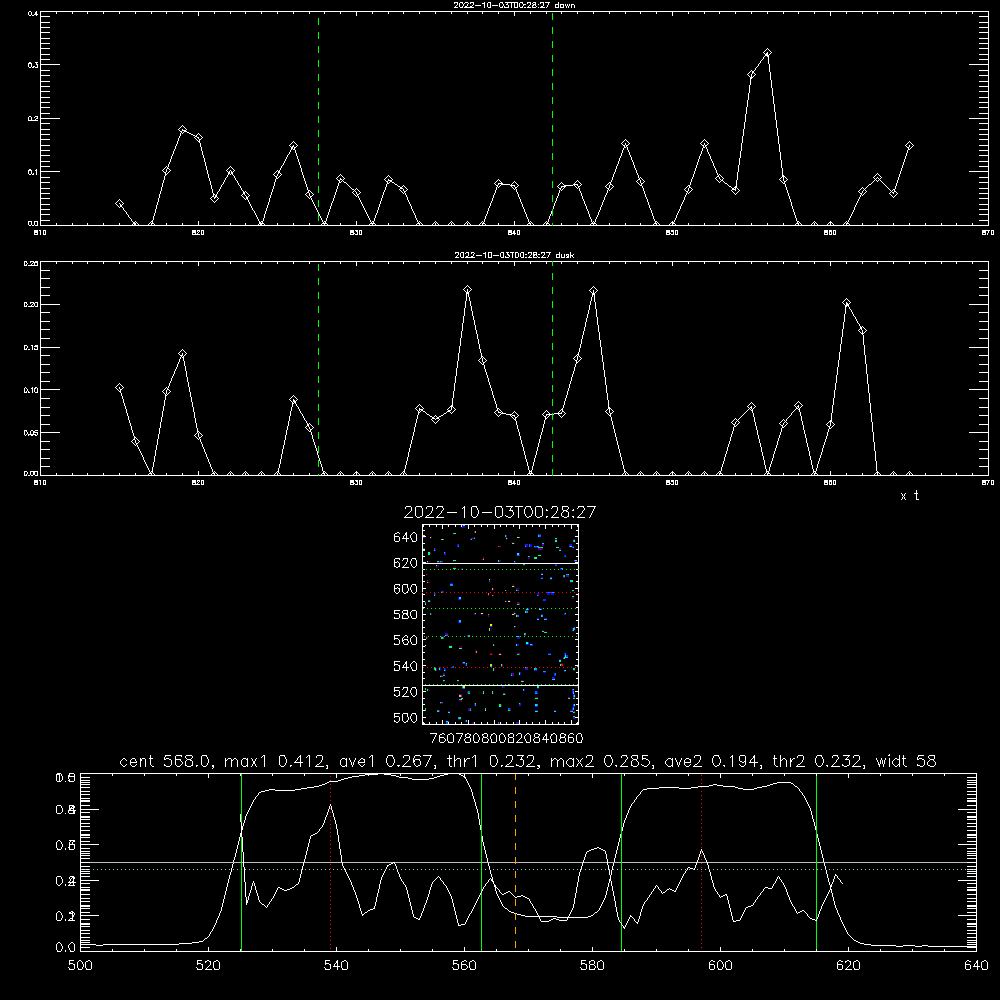Screen dimensions: 1000x1000
Task: Click the 560 label on pixel image y-axis
Action: point(406,640)
